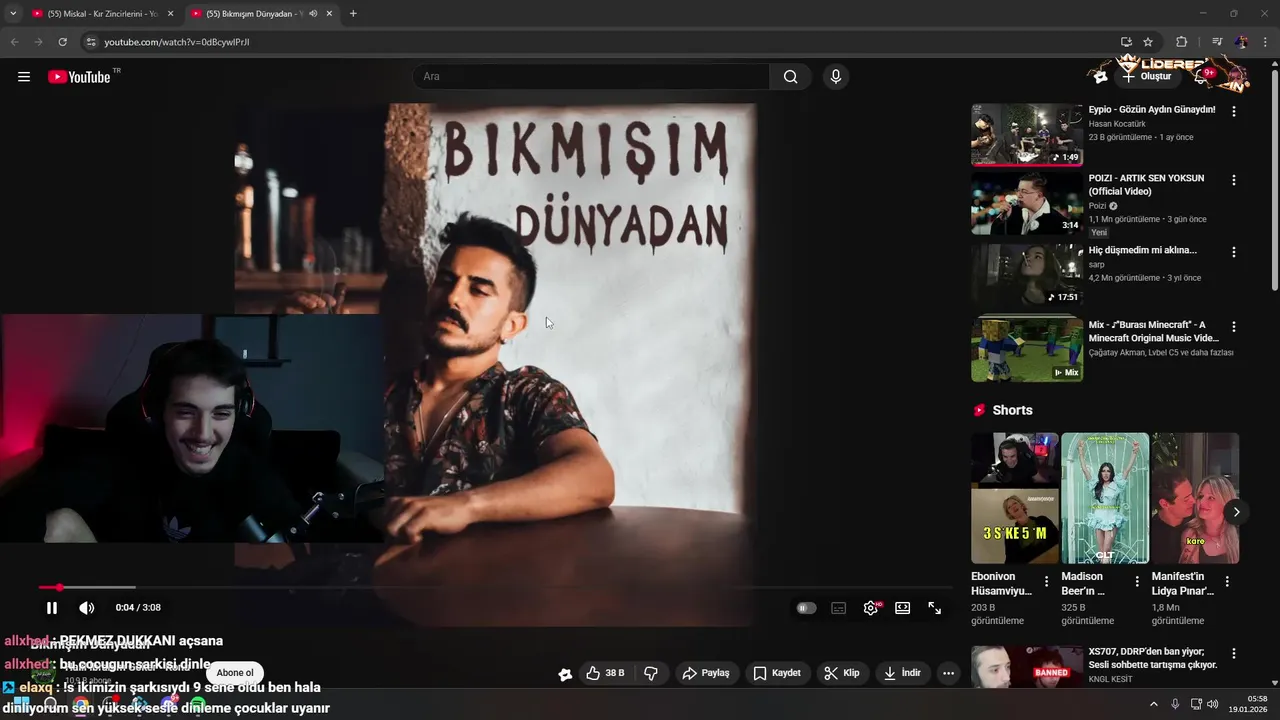The height and width of the screenshot is (720, 1280).
Task: Open the media controls icon
Action: 1217,42
